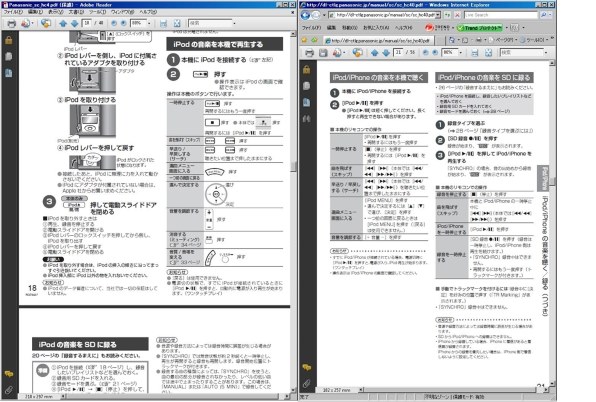Click the scrolling page mode icon in Adobe Reader

point(163,24)
